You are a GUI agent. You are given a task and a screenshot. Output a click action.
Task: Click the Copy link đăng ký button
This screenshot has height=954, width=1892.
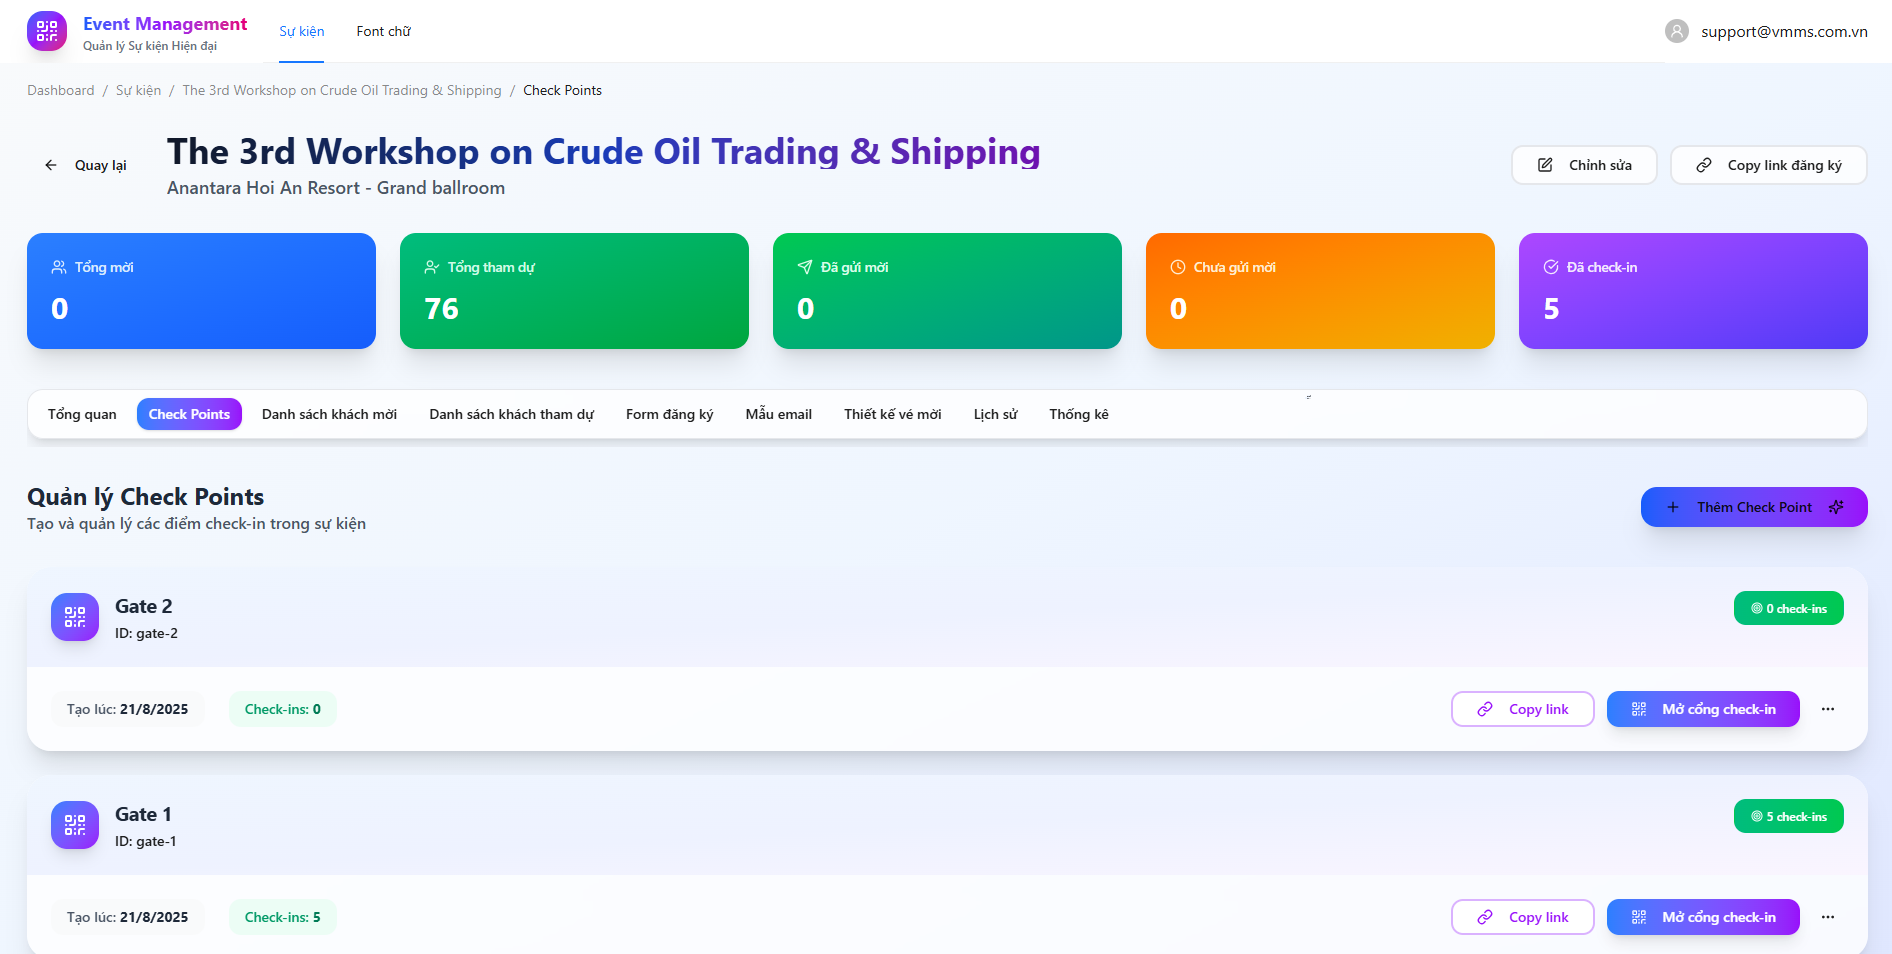1768,166
